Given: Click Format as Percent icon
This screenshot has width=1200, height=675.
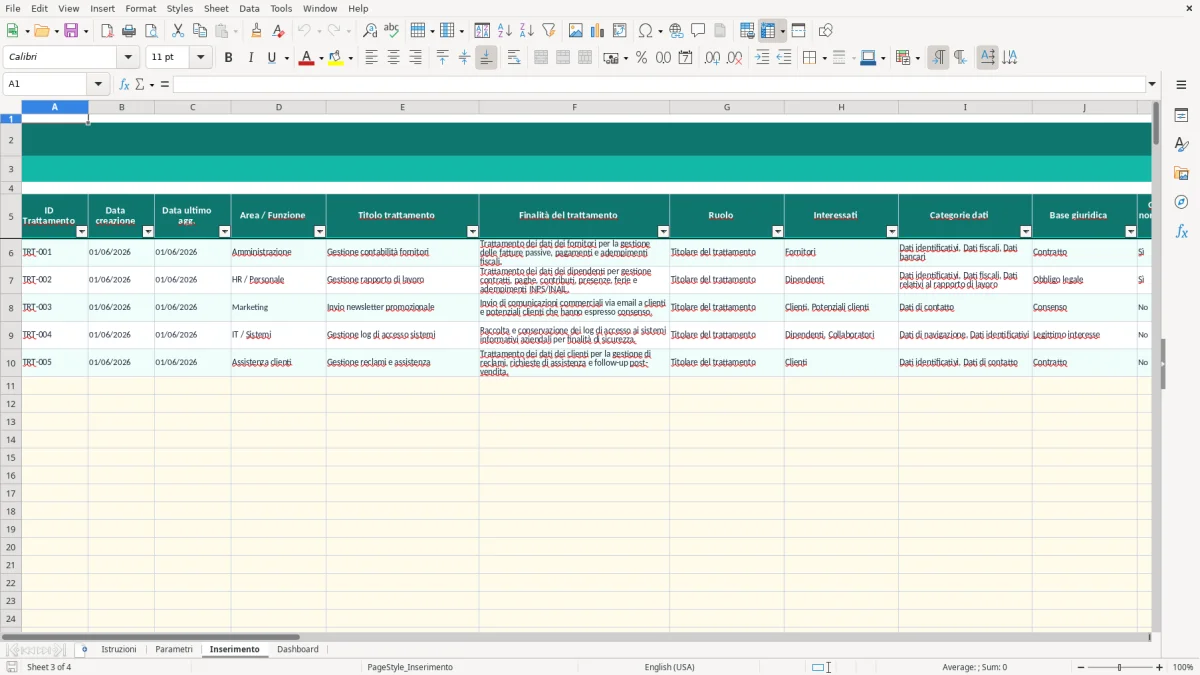Looking at the screenshot, I should tap(641, 58).
